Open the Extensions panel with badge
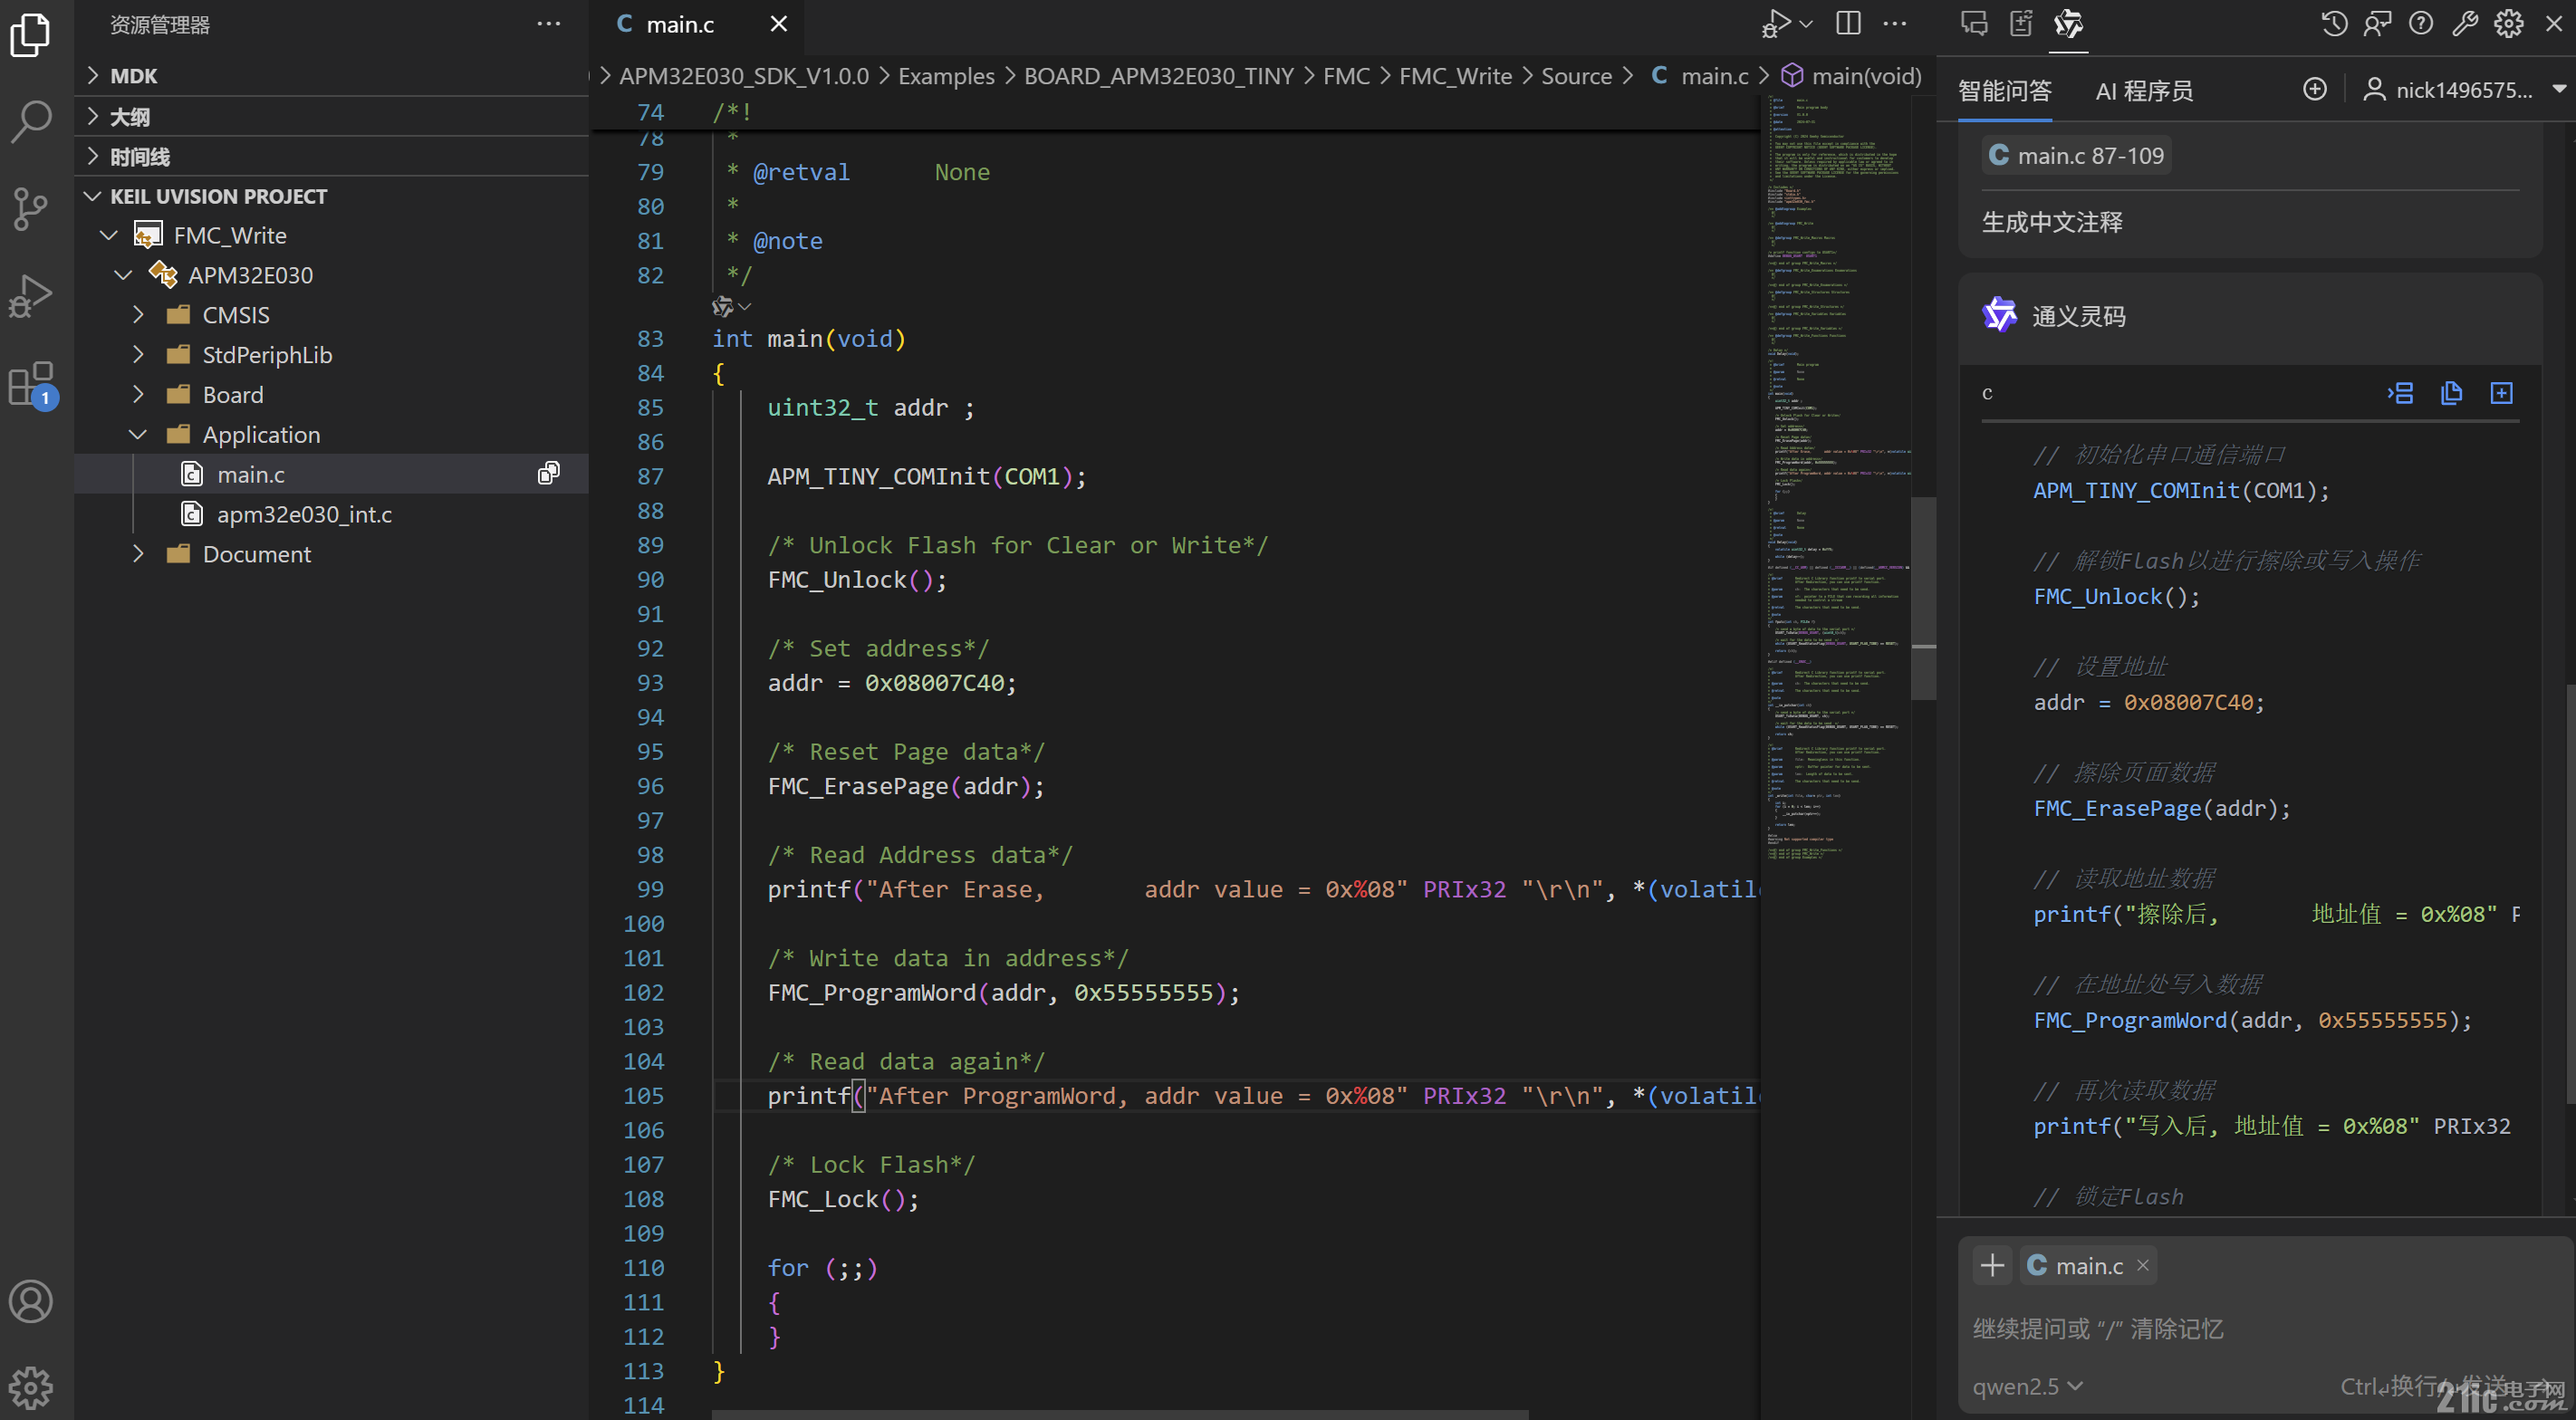 (31, 383)
